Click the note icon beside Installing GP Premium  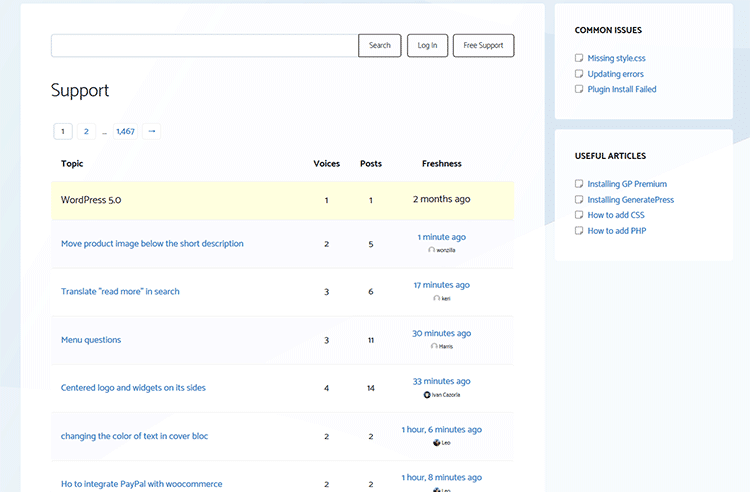click(579, 184)
